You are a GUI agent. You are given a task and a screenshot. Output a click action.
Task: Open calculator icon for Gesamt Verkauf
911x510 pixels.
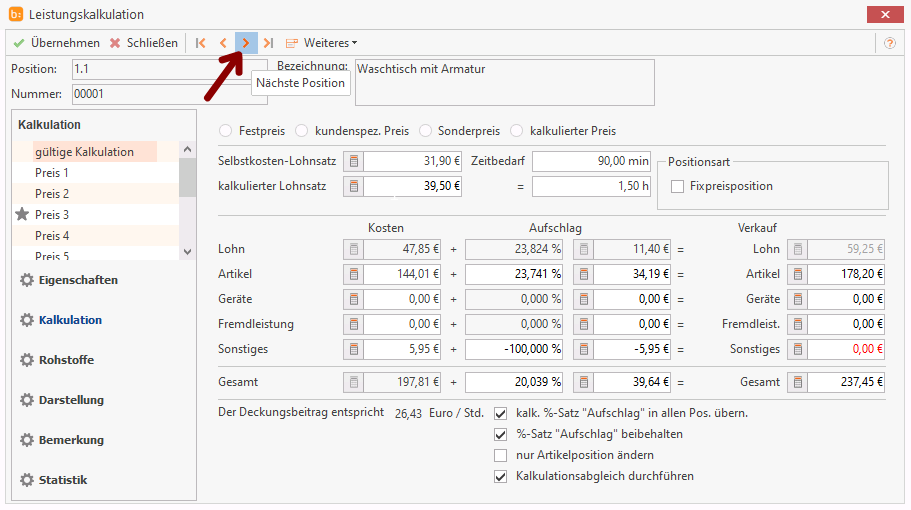coord(797,381)
